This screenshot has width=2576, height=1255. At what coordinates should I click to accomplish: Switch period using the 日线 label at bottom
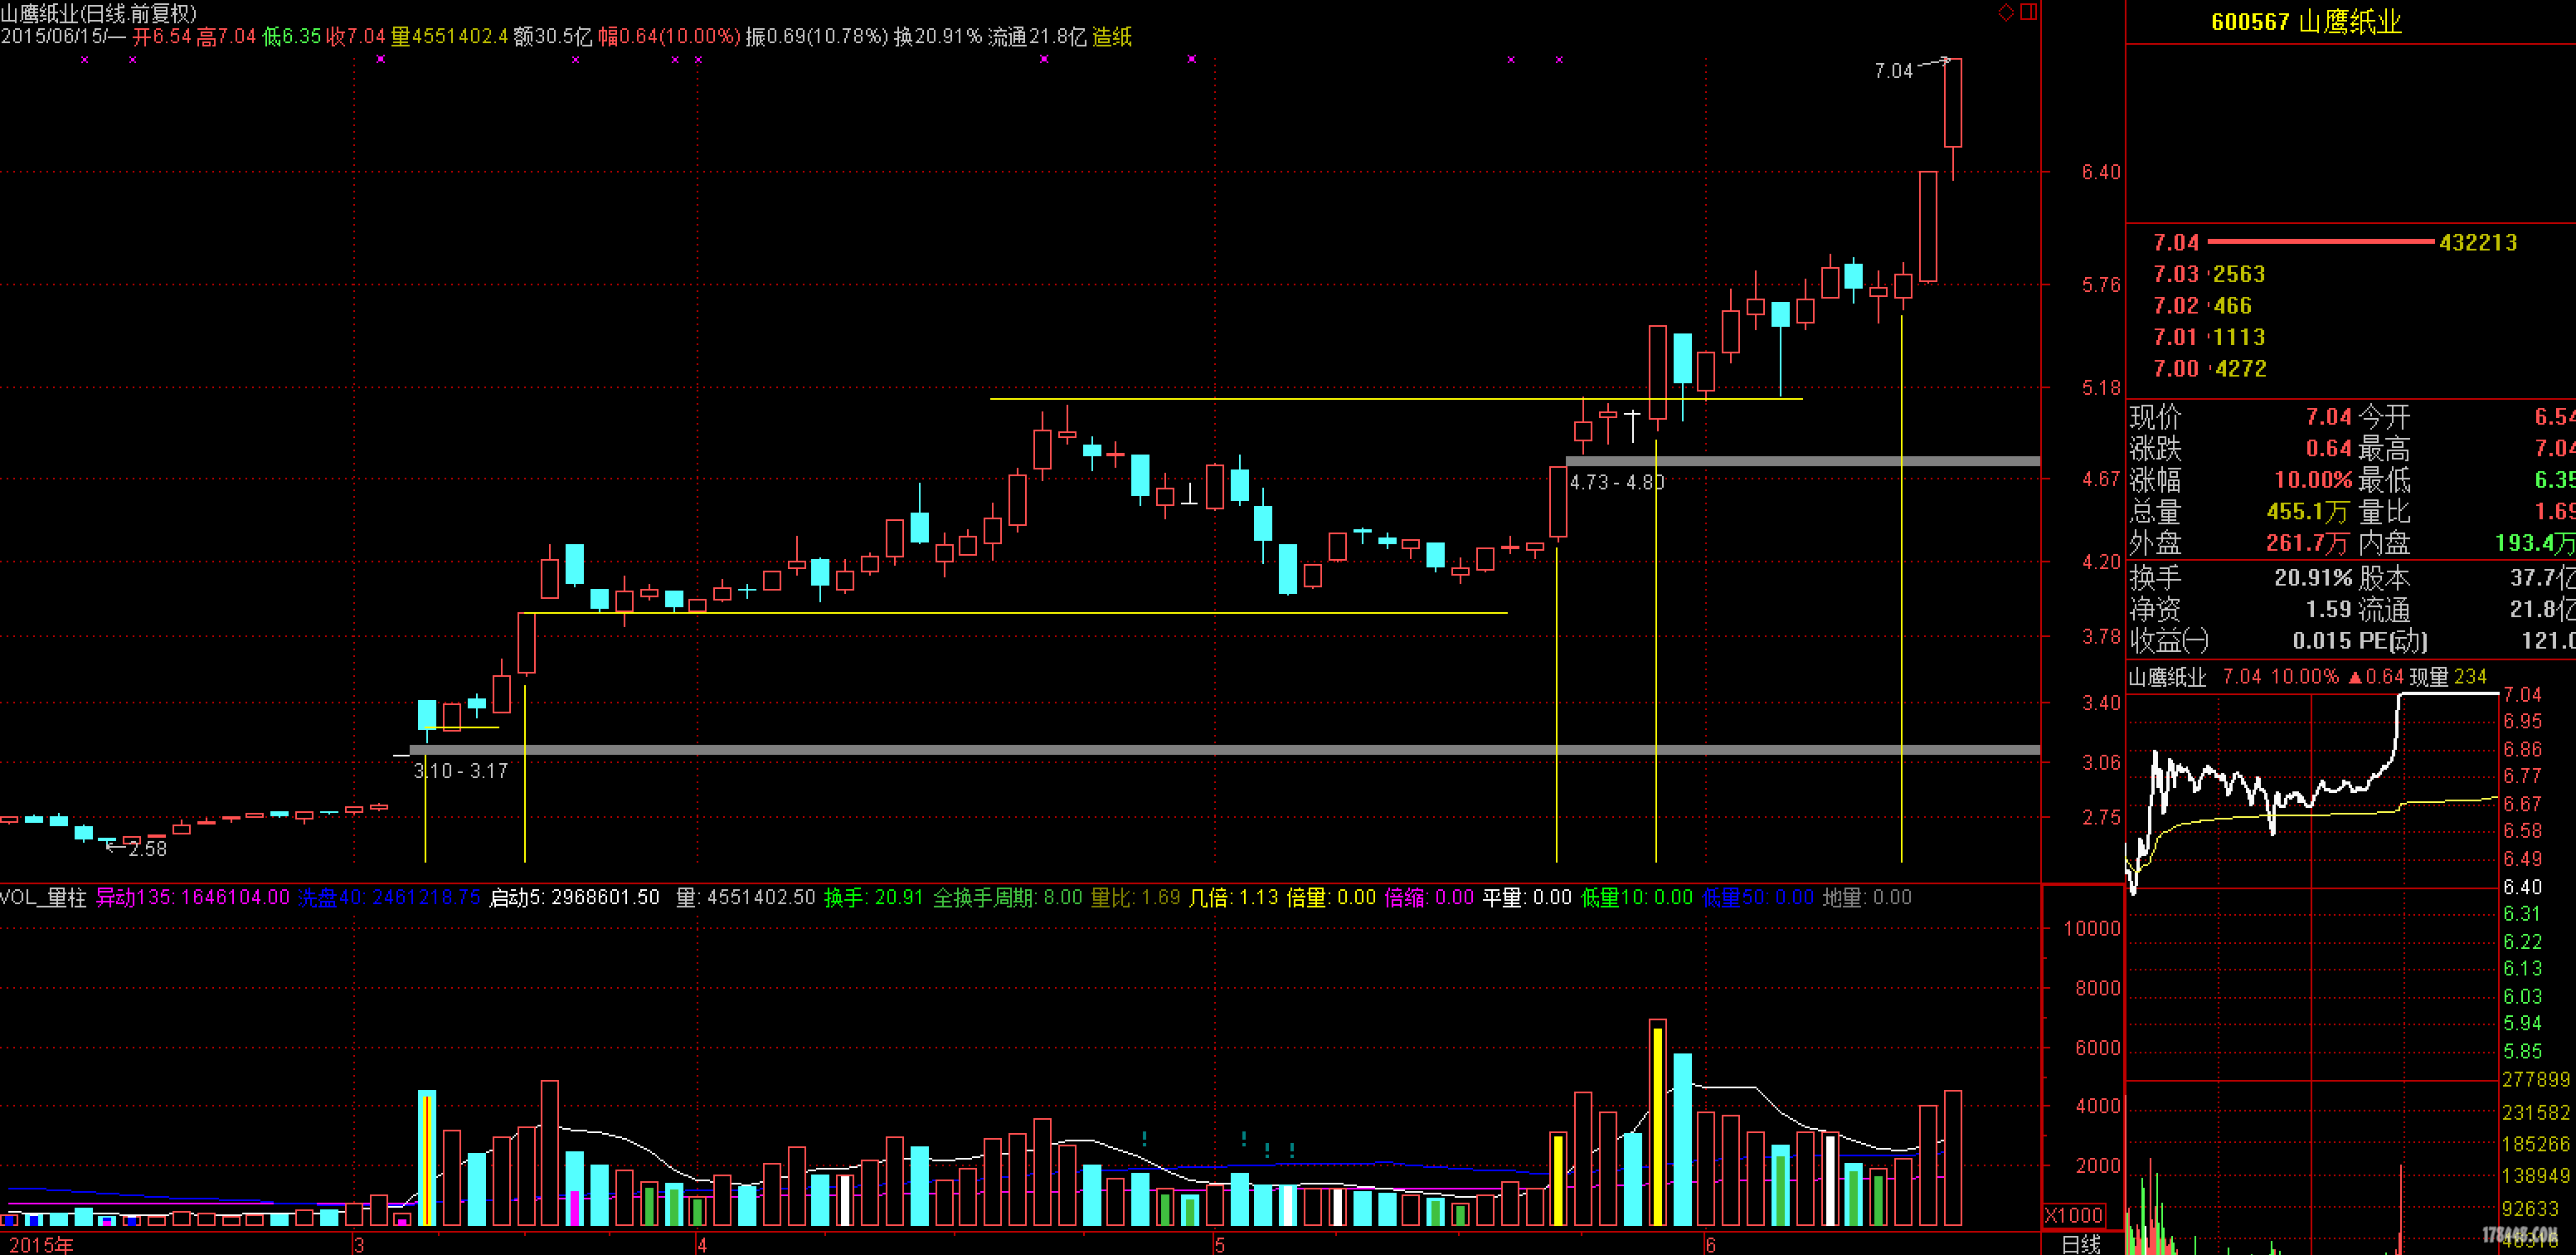click(x=2082, y=1244)
